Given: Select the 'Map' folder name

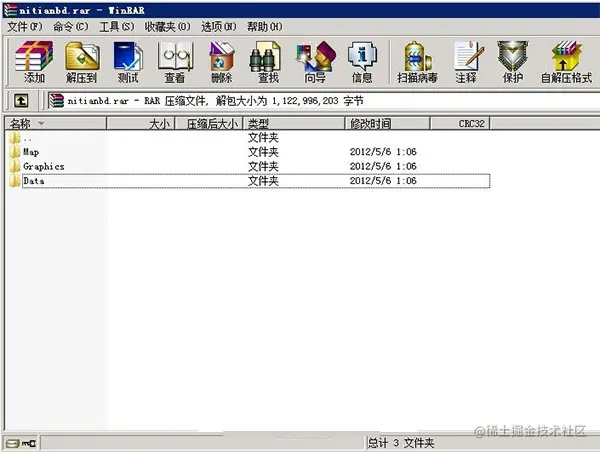Looking at the screenshot, I should tap(31, 152).
